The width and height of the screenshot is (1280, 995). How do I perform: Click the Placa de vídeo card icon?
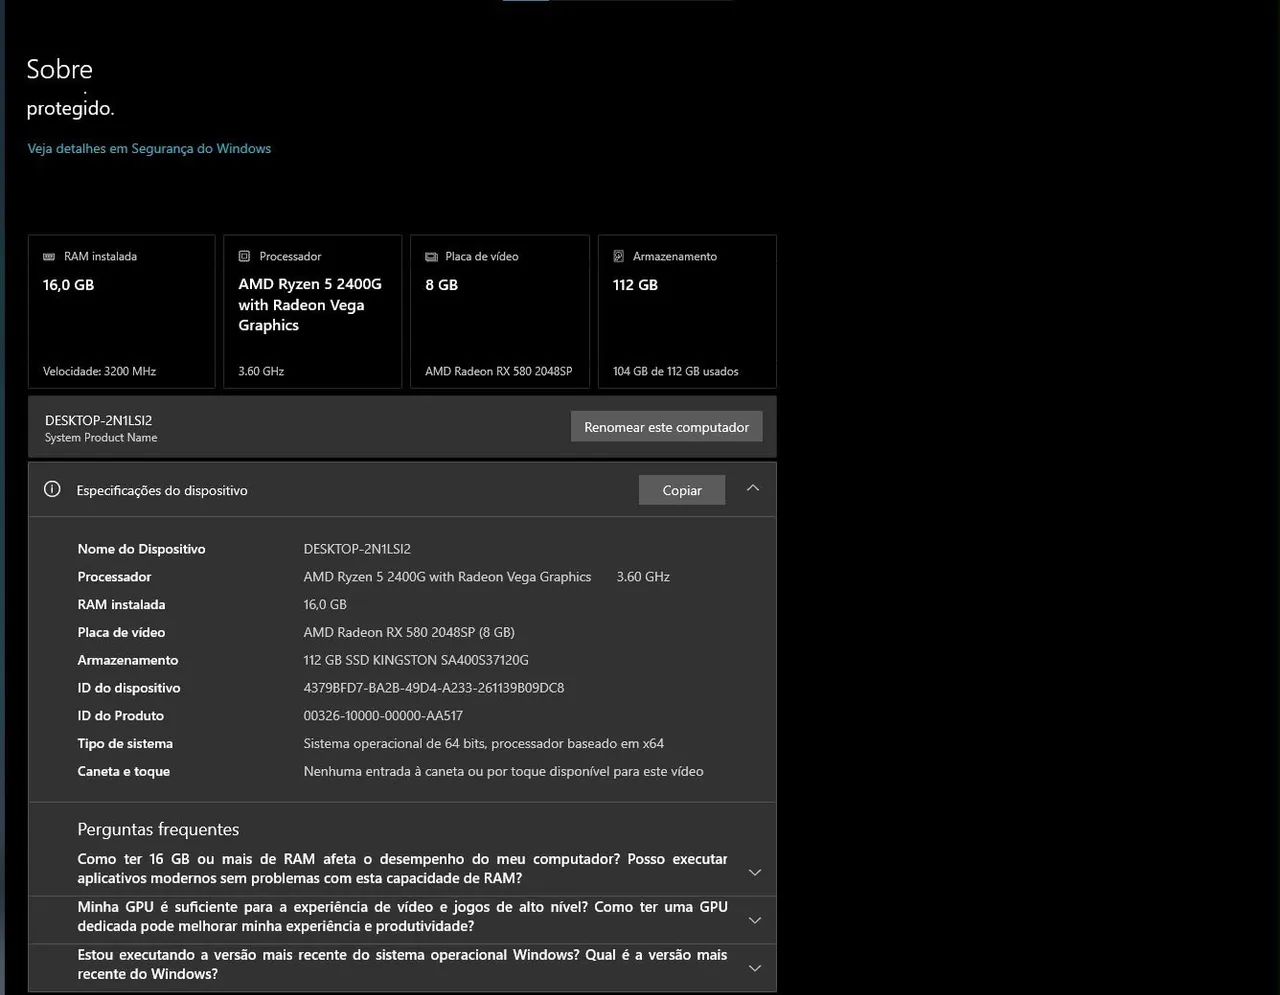click(431, 257)
